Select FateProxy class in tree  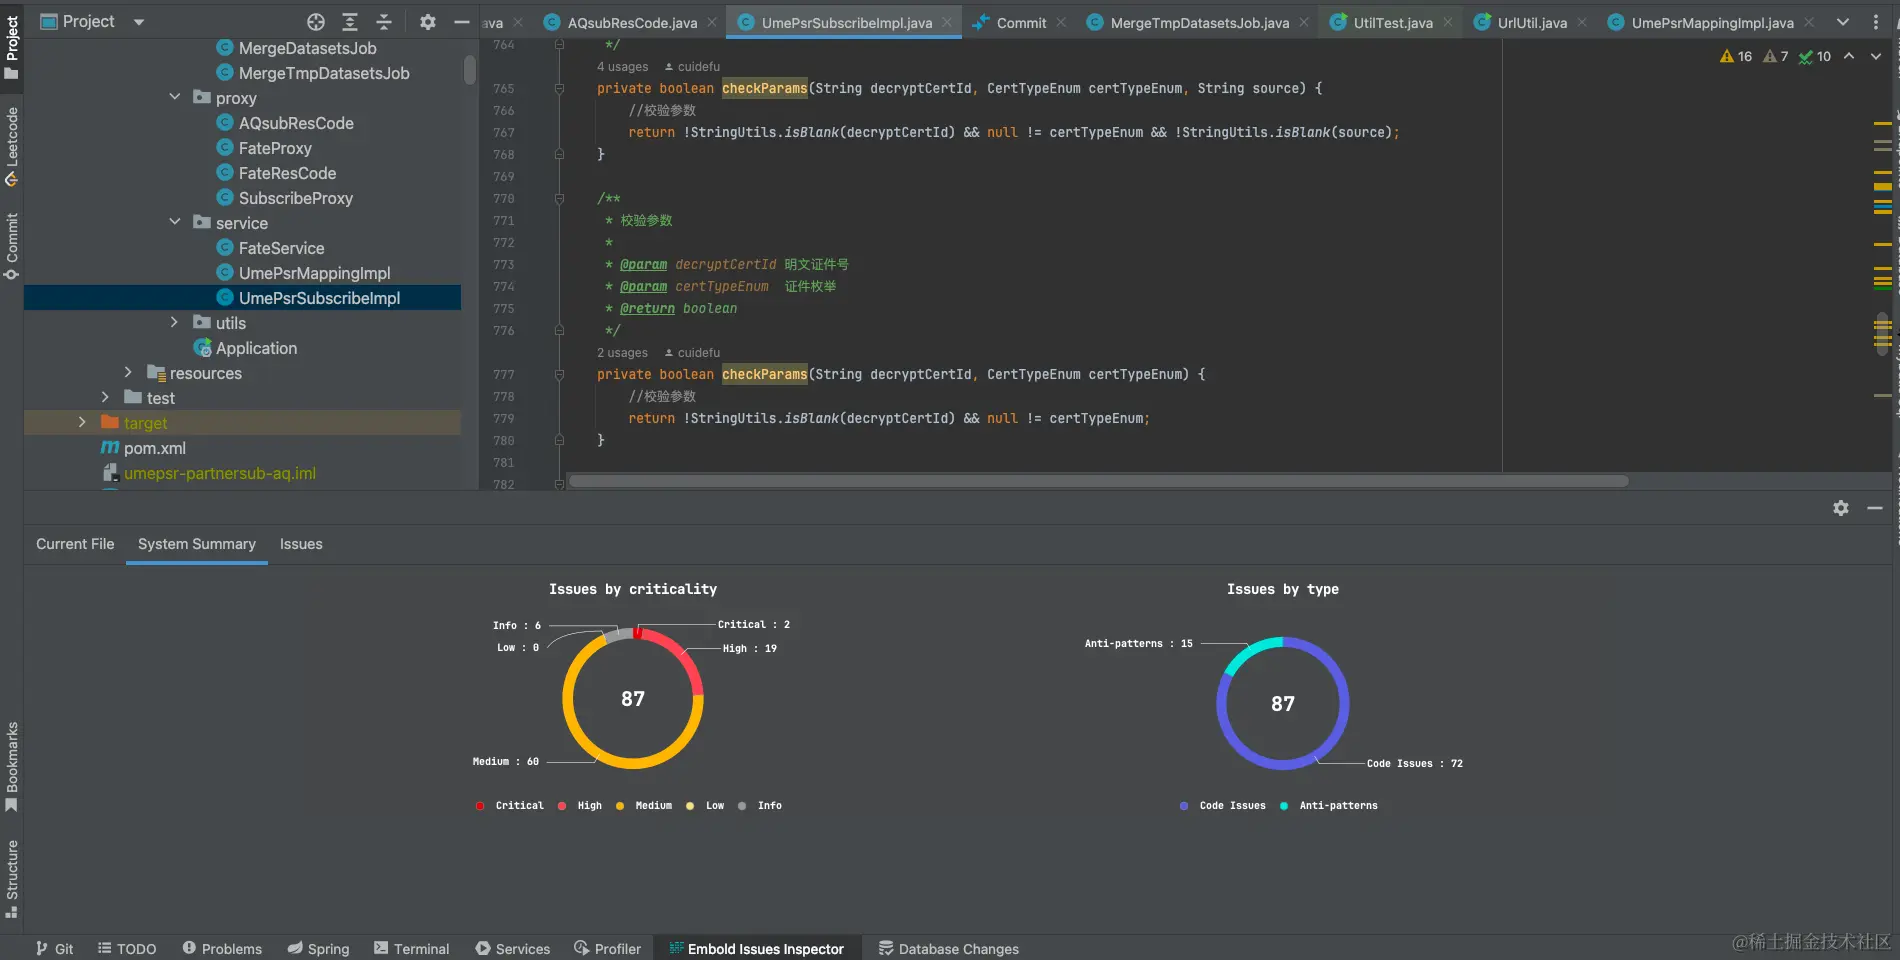(275, 148)
